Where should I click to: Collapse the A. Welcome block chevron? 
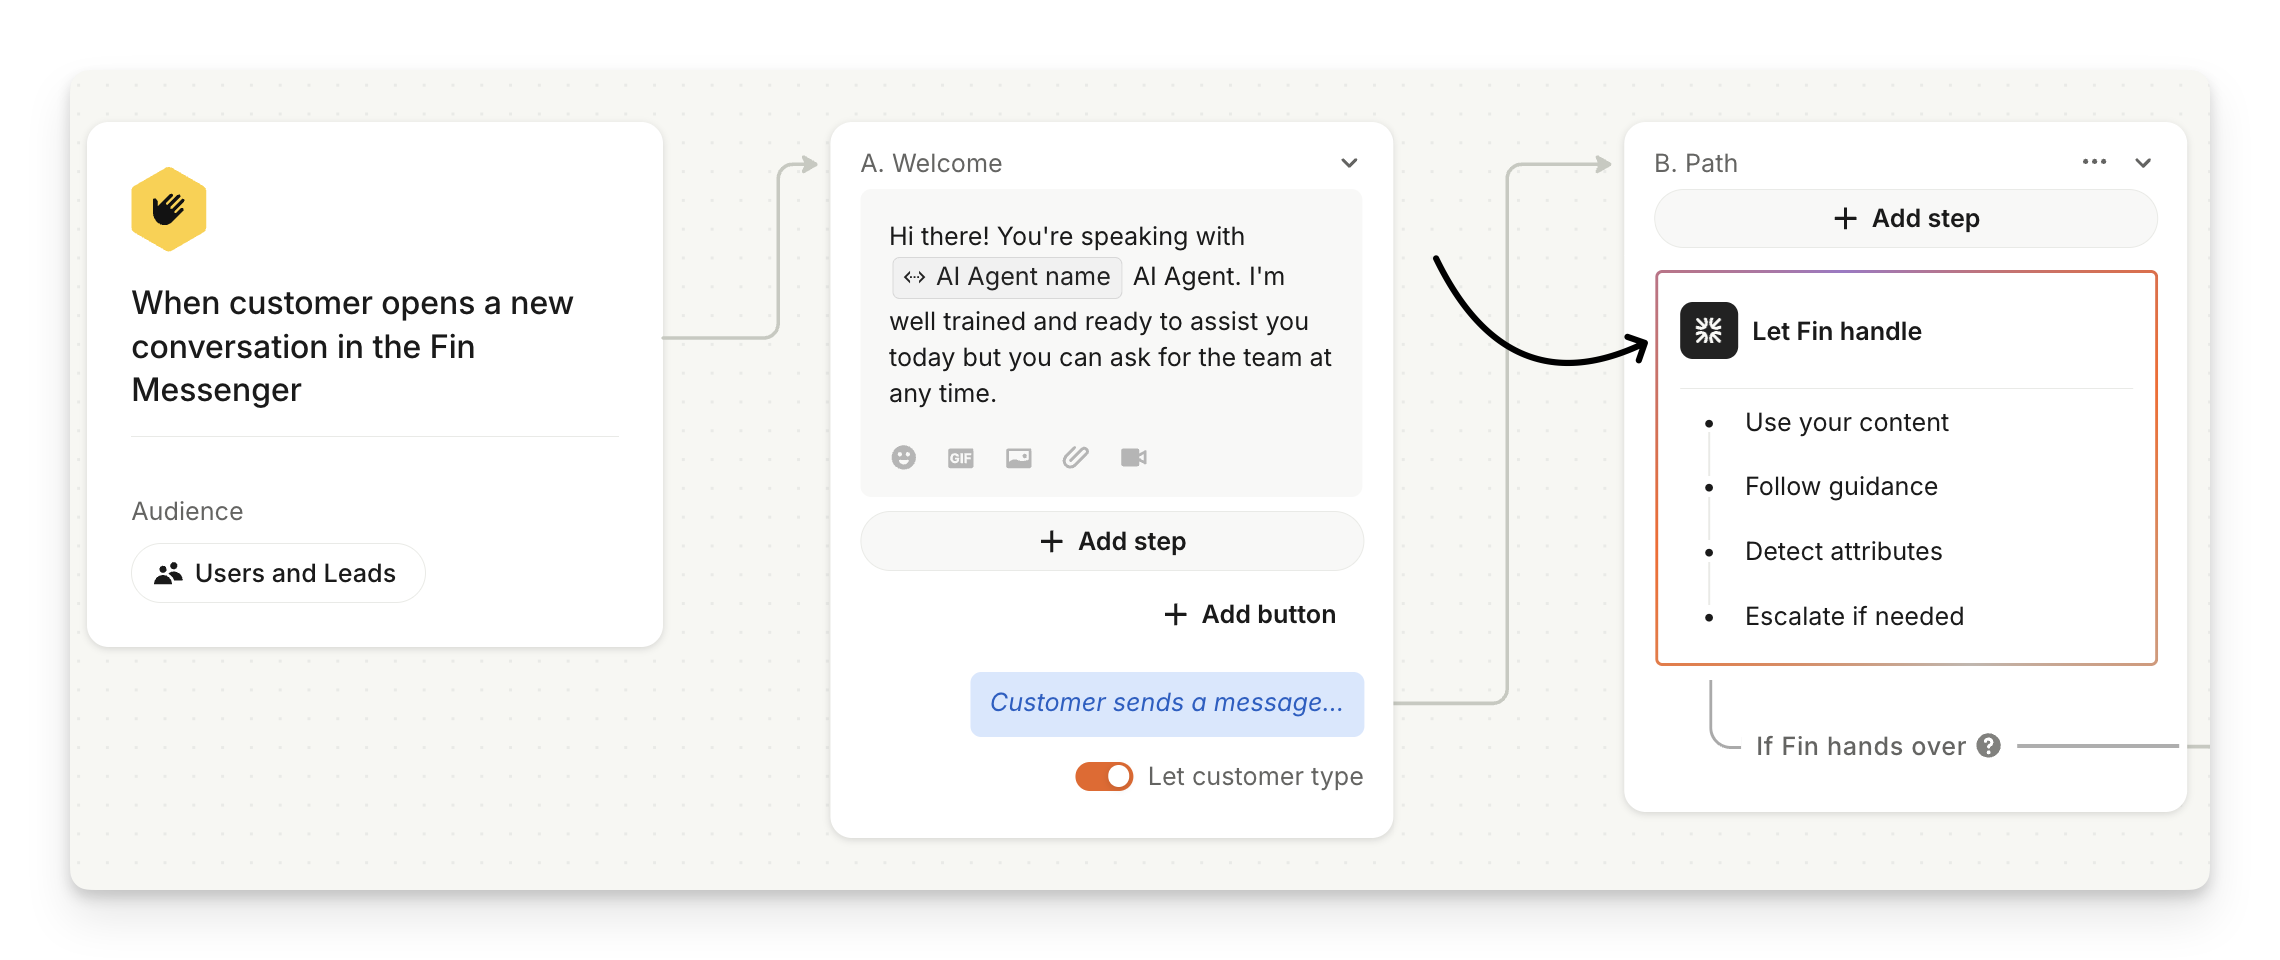click(x=1349, y=163)
